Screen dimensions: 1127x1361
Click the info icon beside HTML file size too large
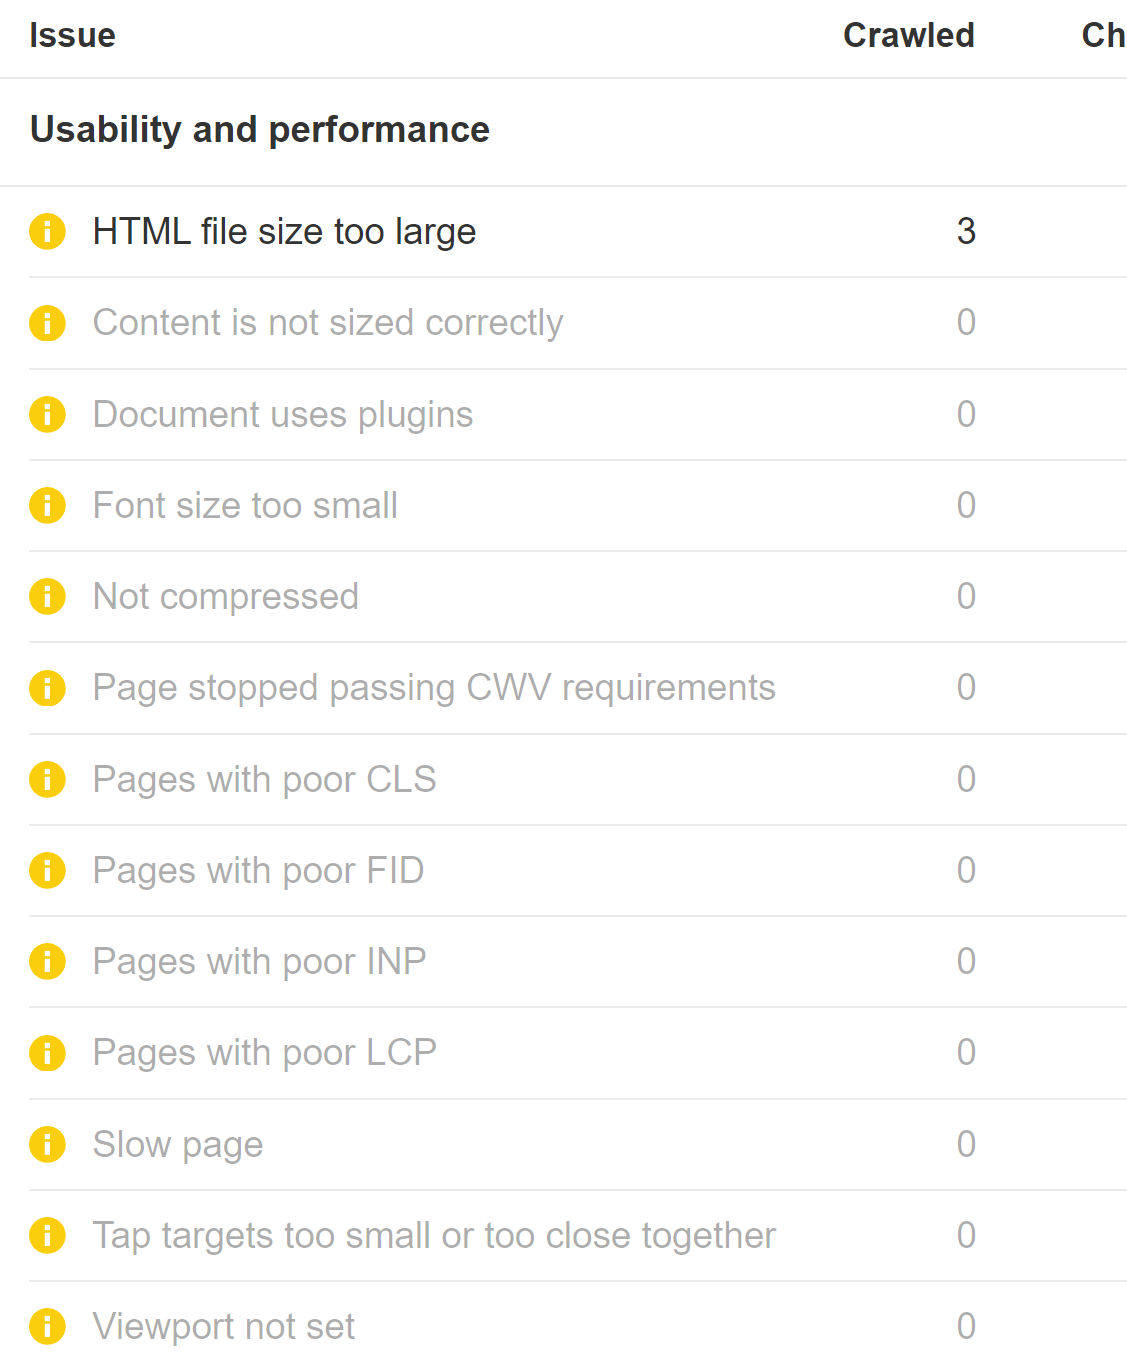click(47, 231)
